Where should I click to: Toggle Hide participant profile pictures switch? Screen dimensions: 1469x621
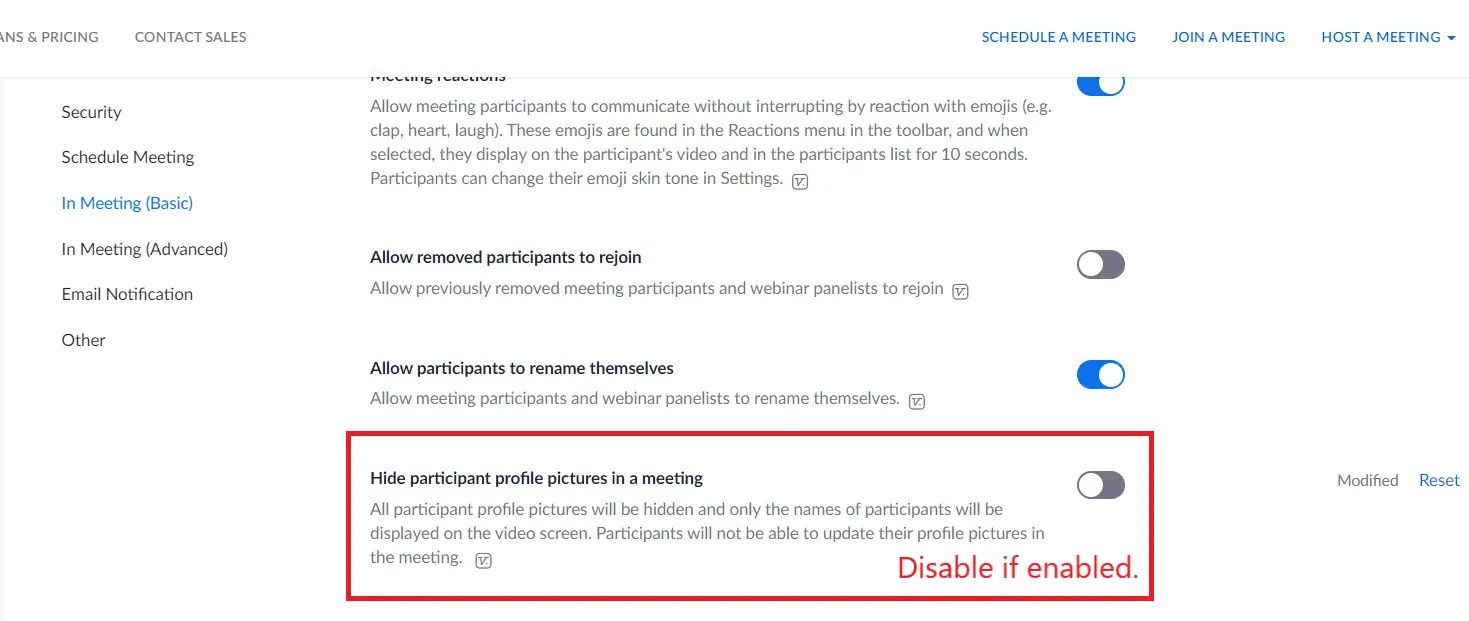[1100, 485]
